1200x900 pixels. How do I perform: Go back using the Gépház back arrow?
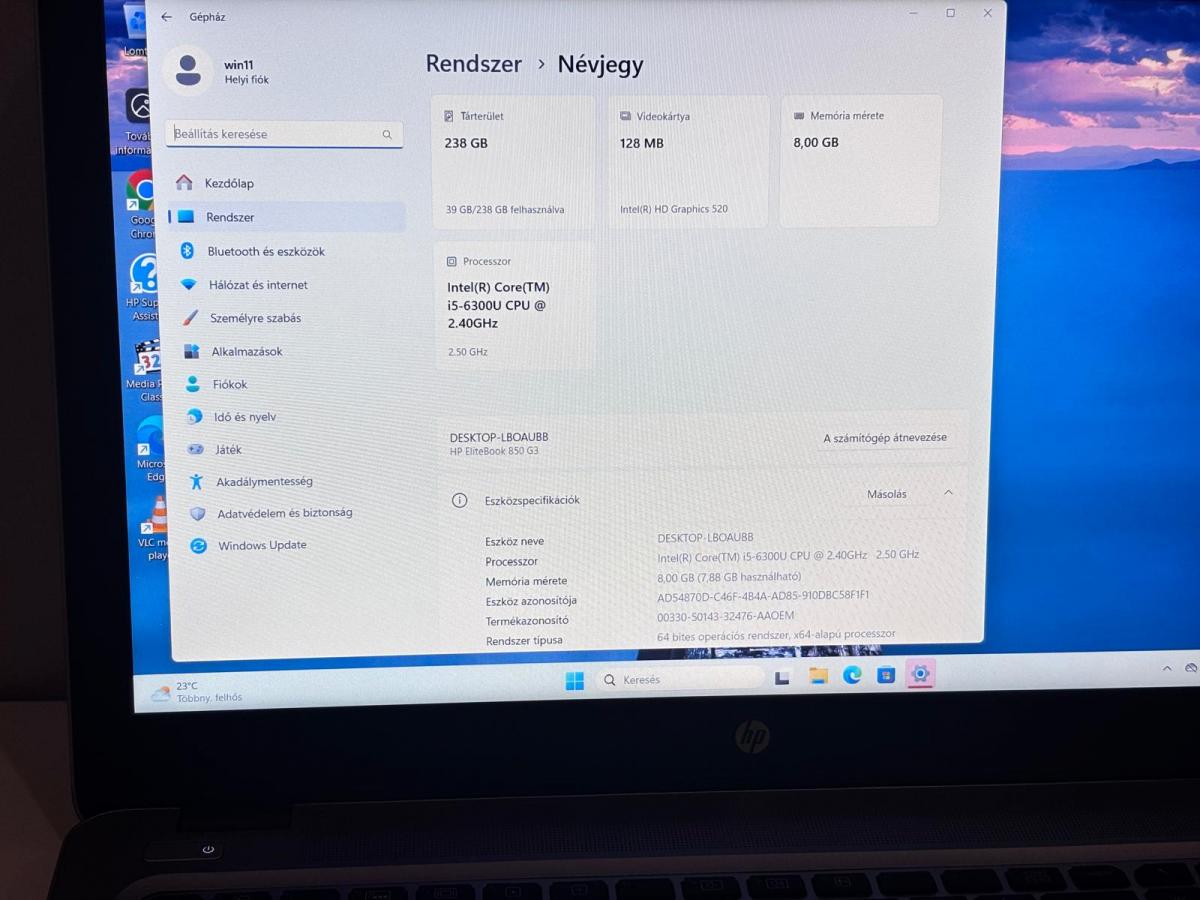pos(166,17)
